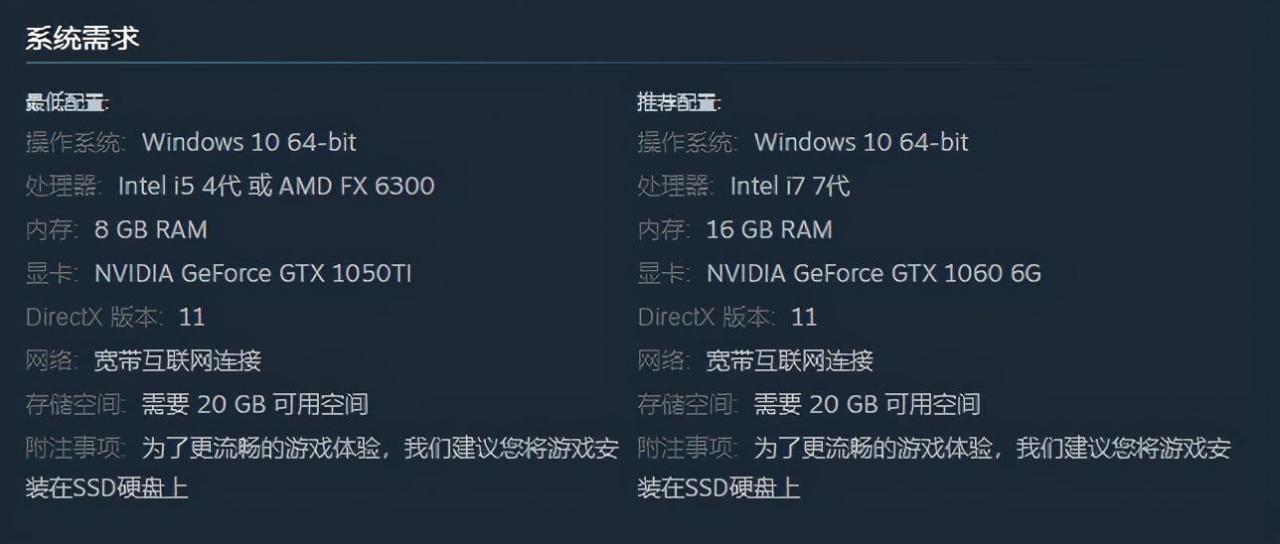This screenshot has width=1280, height=544.
Task: Click the recommended 装在SSD硬盘上 note
Action: click(x=719, y=488)
